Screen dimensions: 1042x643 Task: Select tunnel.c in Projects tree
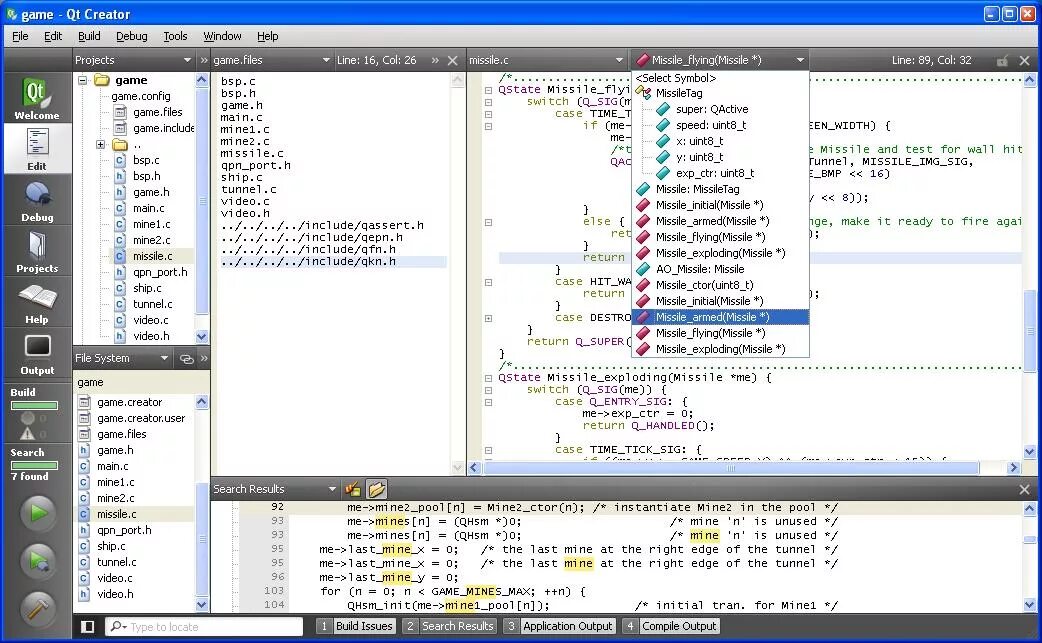[152, 304]
